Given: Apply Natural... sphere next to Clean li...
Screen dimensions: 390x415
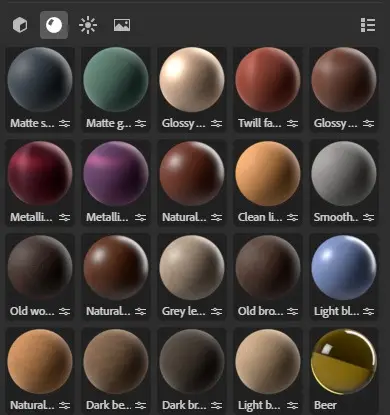Looking at the screenshot, I should [192, 173].
